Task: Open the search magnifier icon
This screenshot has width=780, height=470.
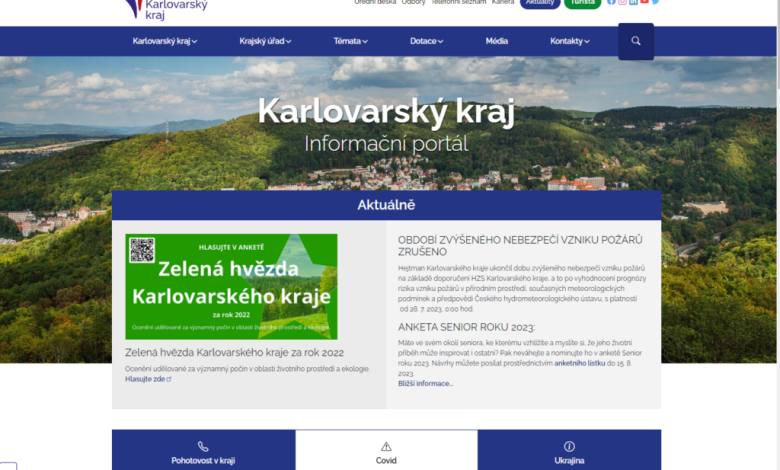Action: pyautogui.click(x=636, y=41)
